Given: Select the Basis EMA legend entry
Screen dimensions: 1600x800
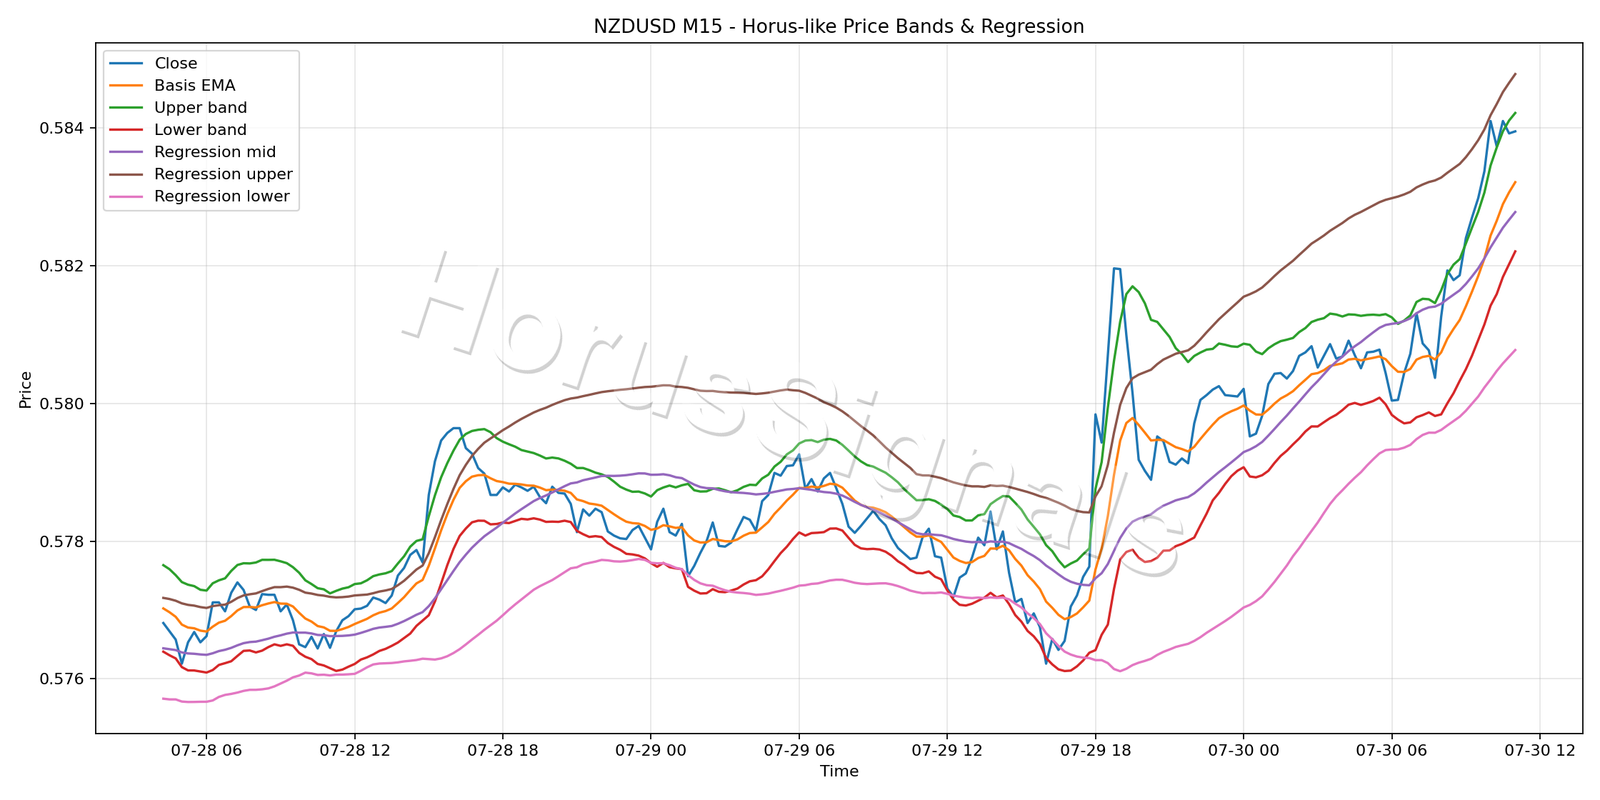Looking at the screenshot, I should [172, 86].
